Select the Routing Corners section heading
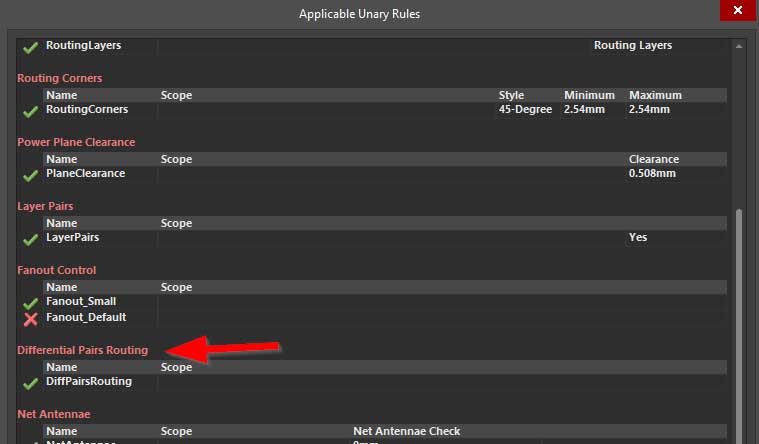Image resolution: width=759 pixels, height=444 pixels. pos(60,78)
